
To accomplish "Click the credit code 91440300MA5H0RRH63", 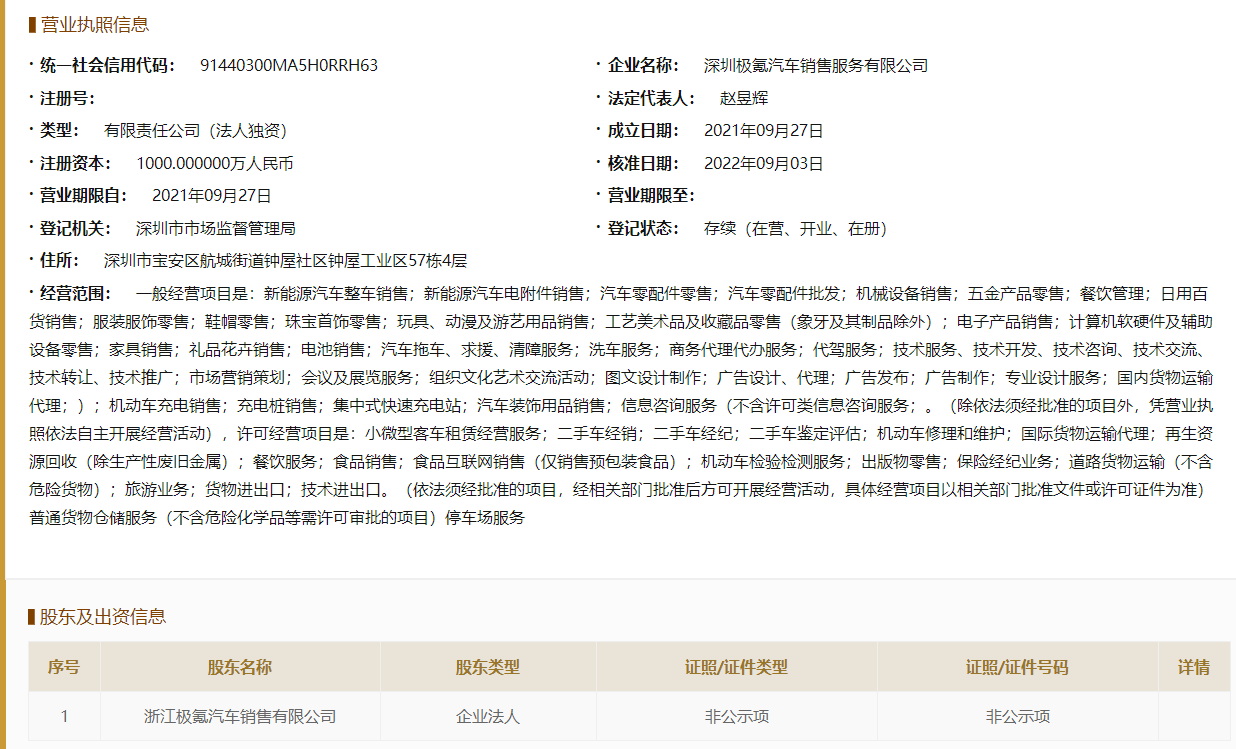I will 289,66.
